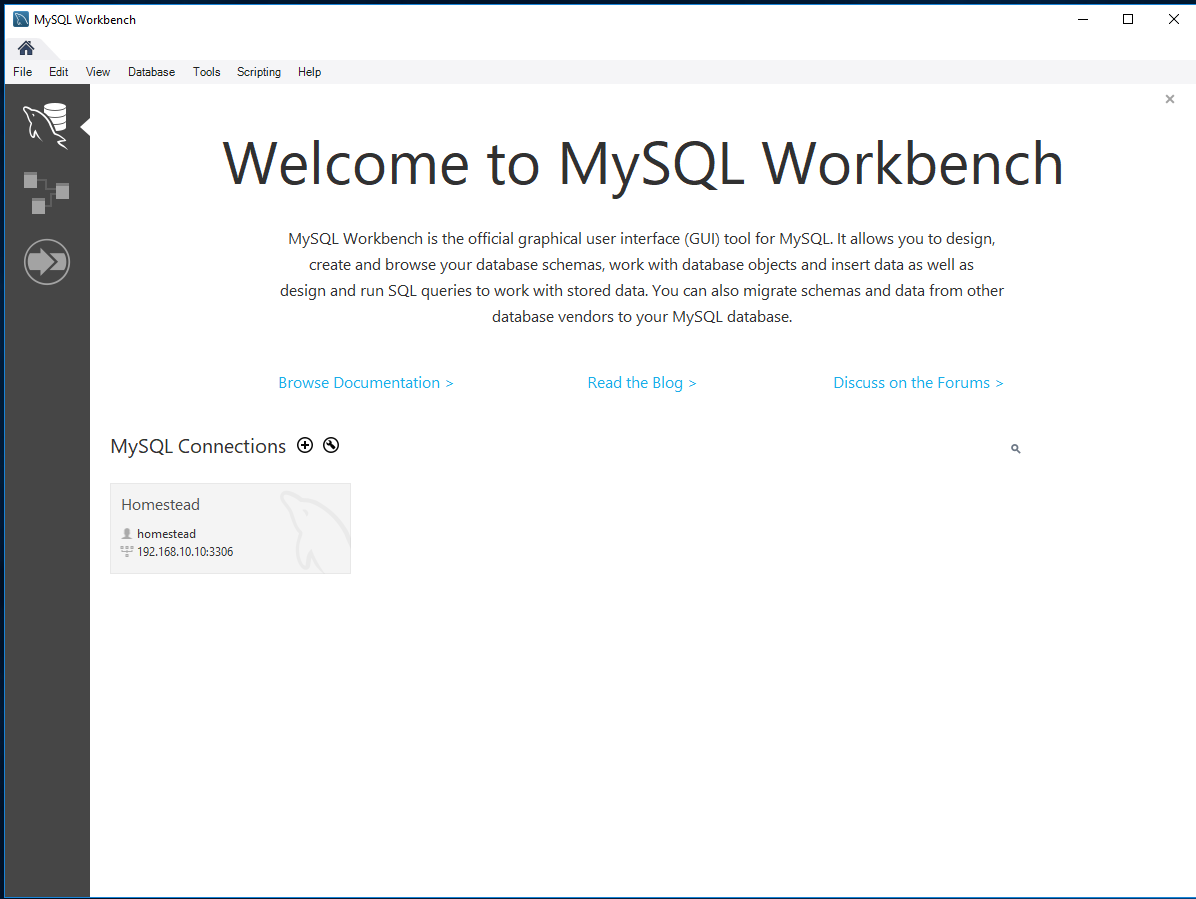Open the models view sidebar icon
Viewport: 1196px width, 899px height.
[x=46, y=193]
